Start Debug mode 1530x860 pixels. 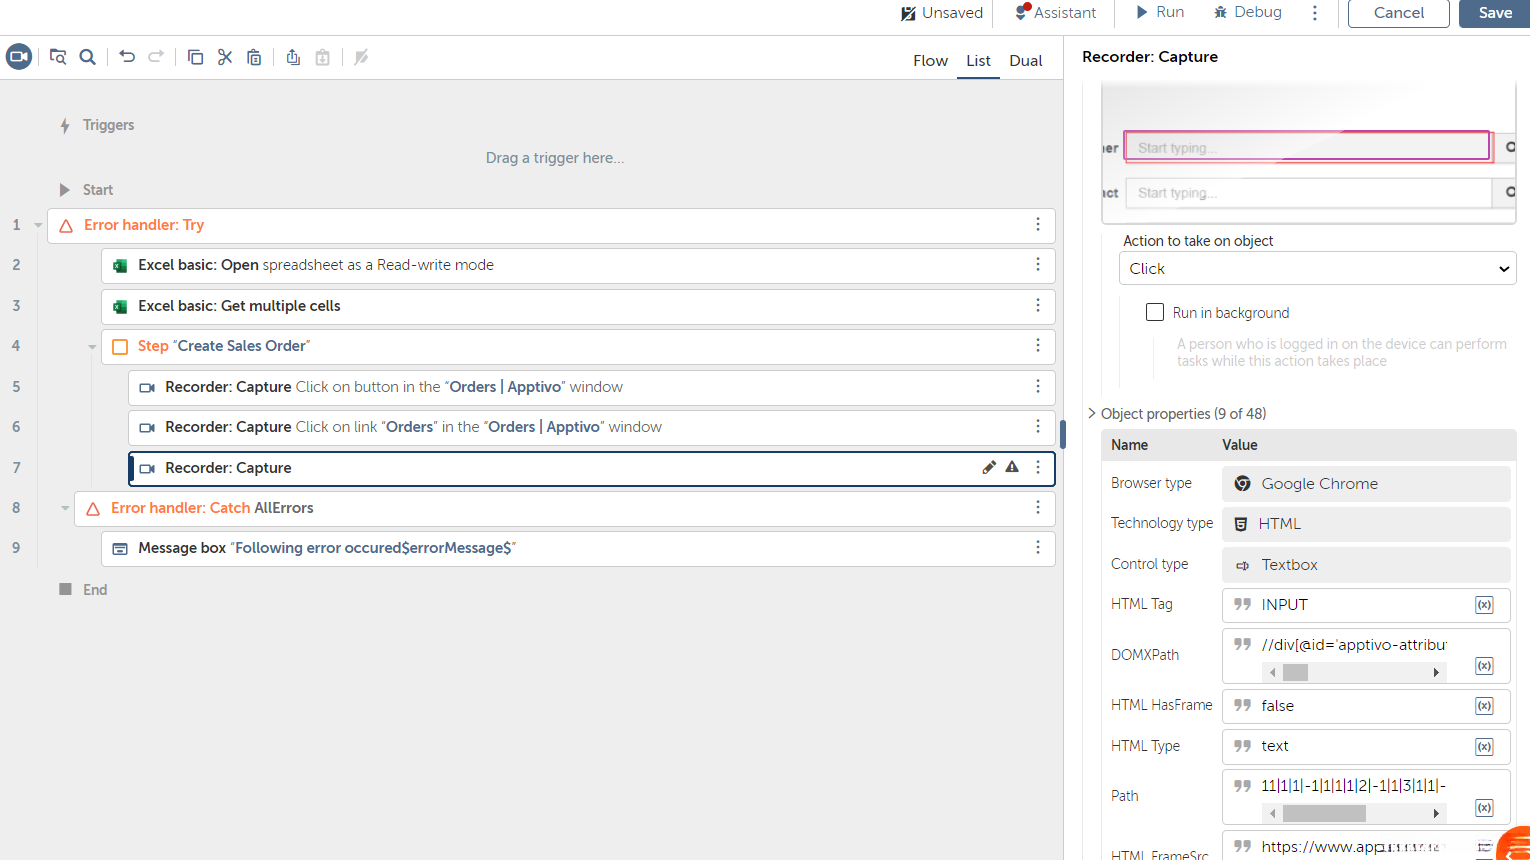[x=1247, y=12]
